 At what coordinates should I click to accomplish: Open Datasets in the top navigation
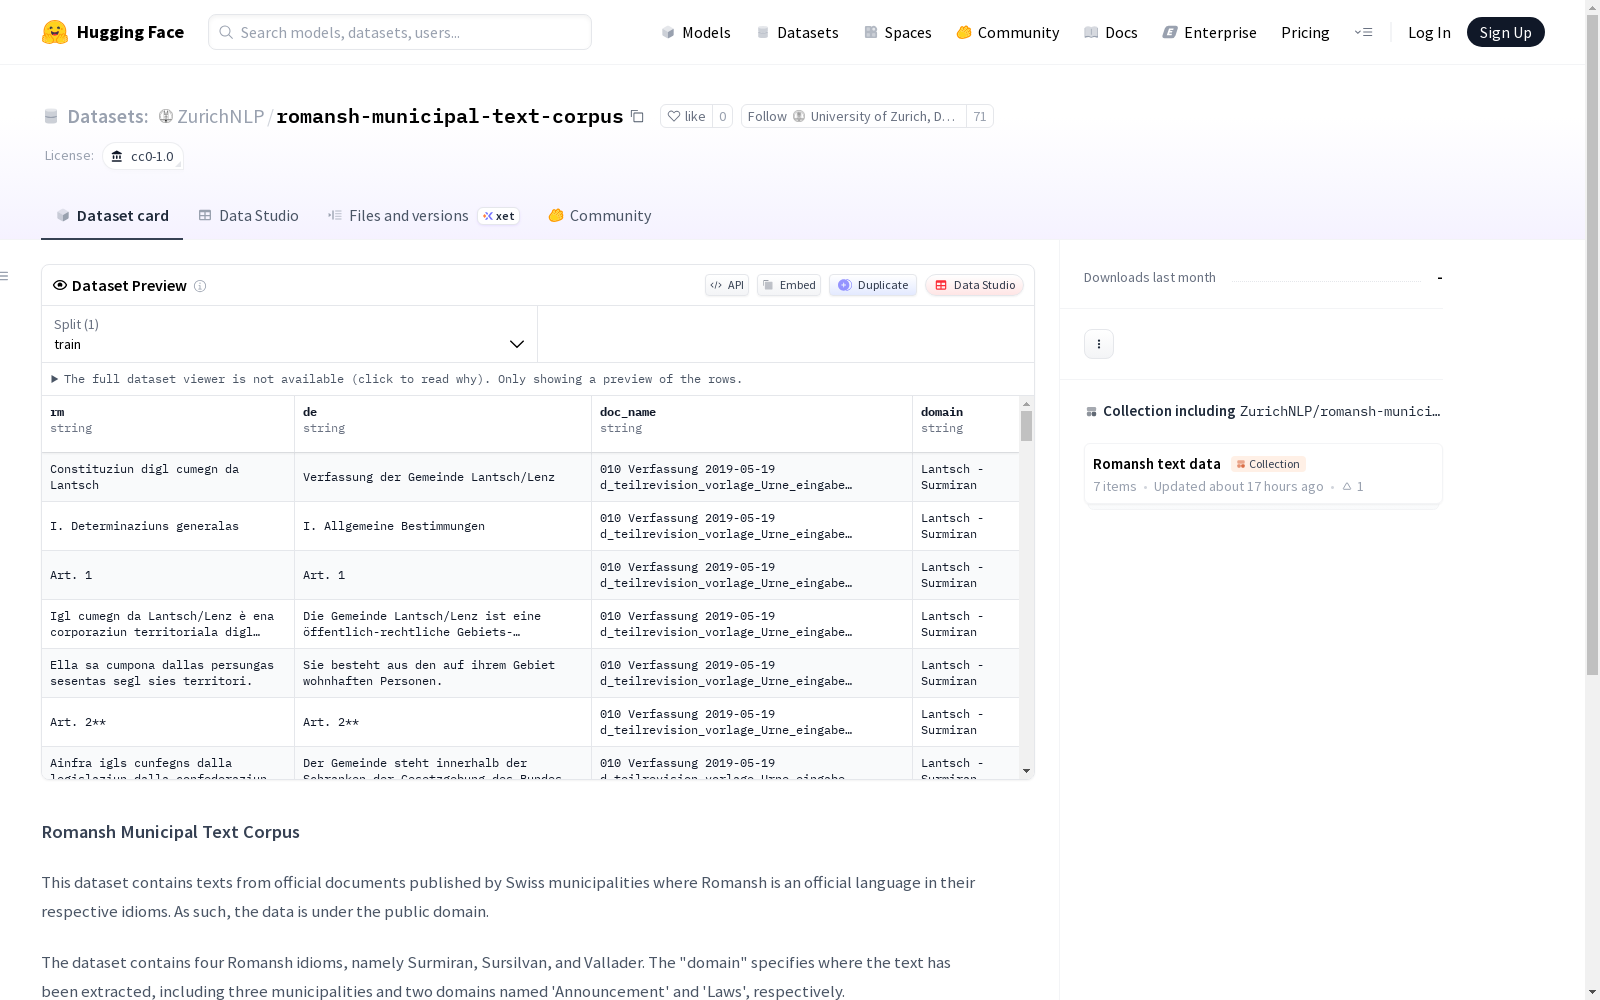(x=797, y=32)
